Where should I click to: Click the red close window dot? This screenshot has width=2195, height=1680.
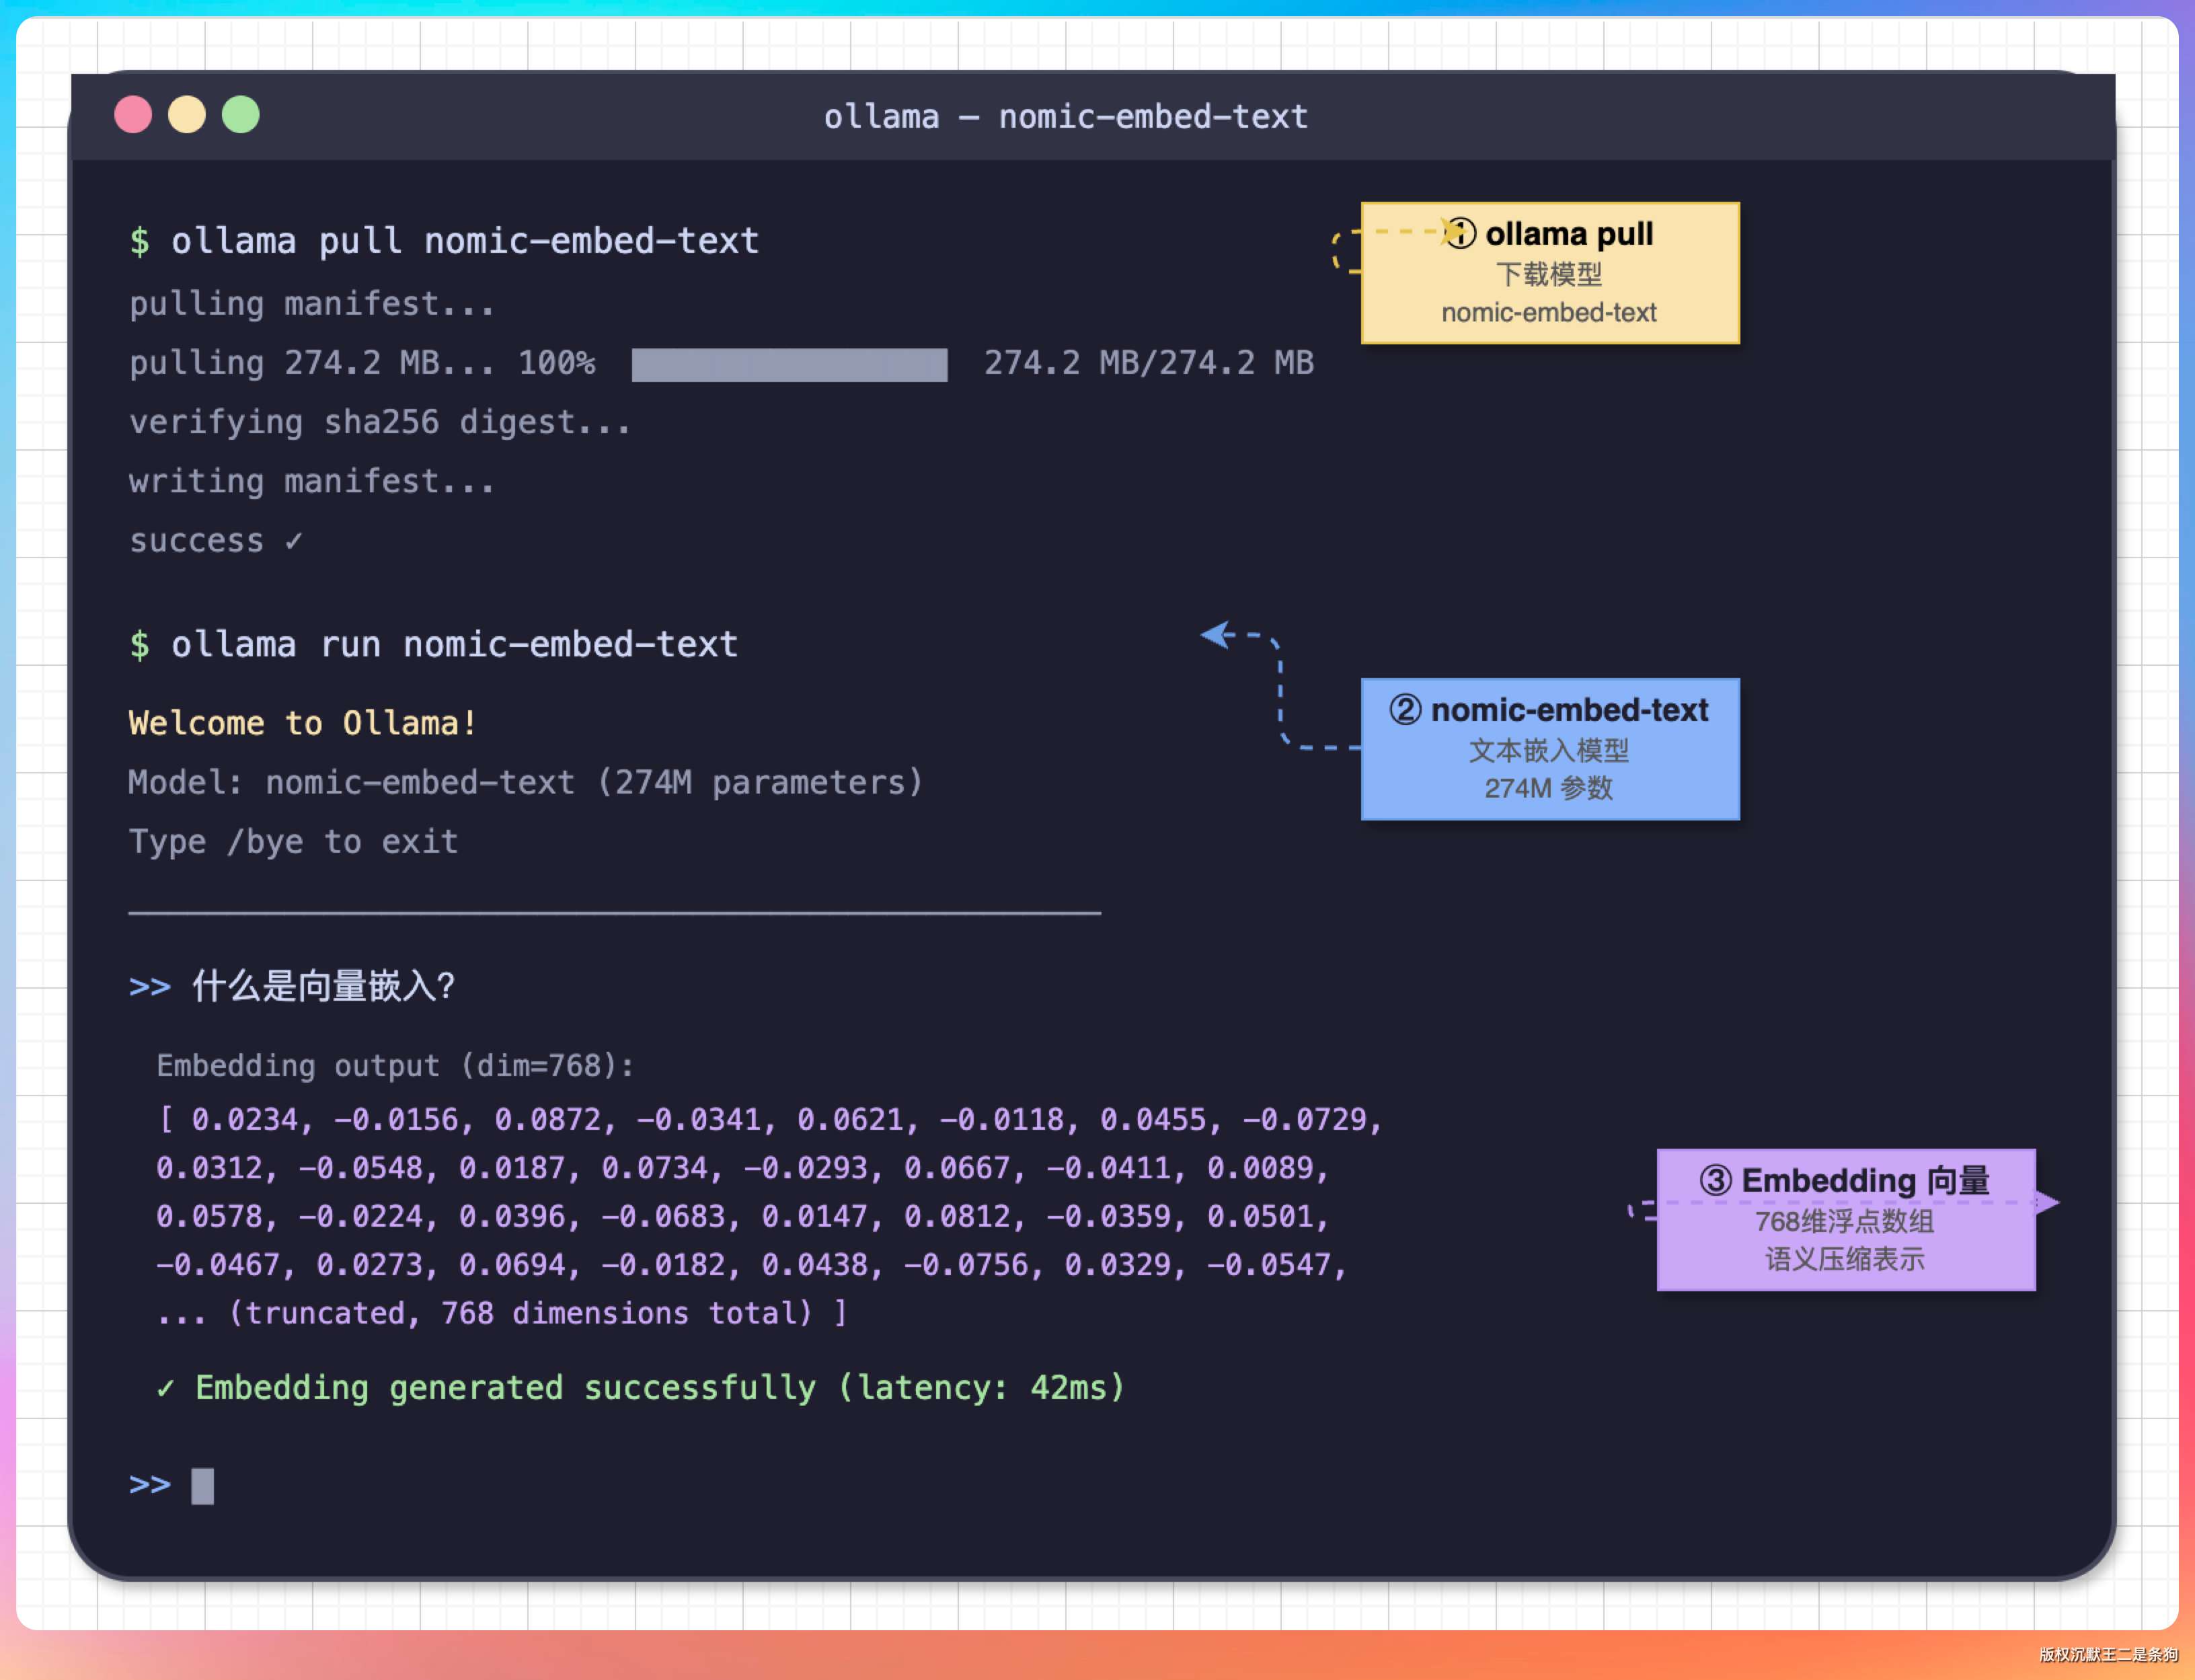[133, 115]
